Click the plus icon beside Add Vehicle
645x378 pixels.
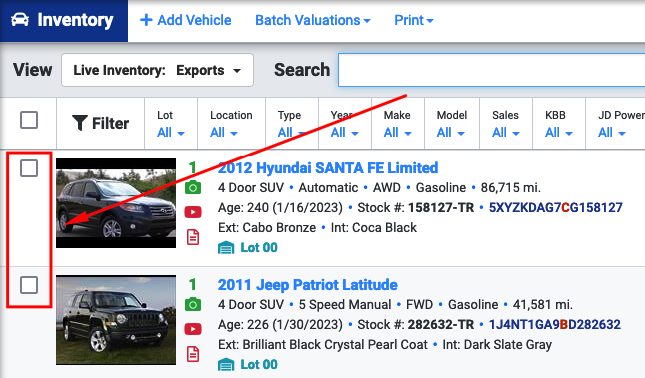tap(146, 20)
